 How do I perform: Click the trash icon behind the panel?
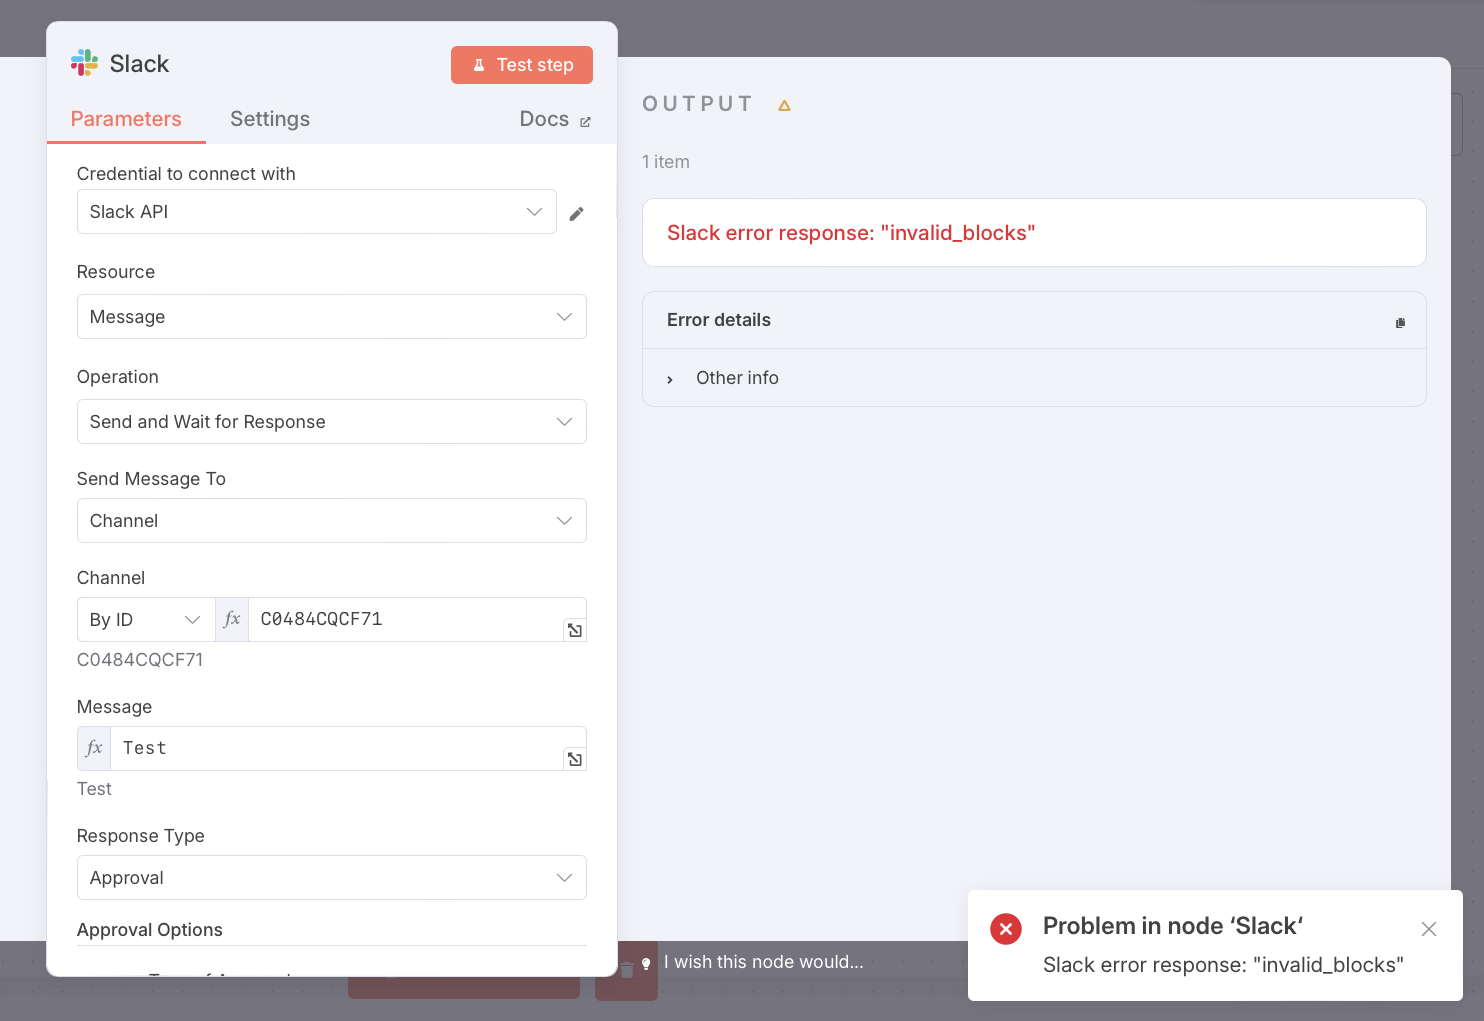pos(627,970)
